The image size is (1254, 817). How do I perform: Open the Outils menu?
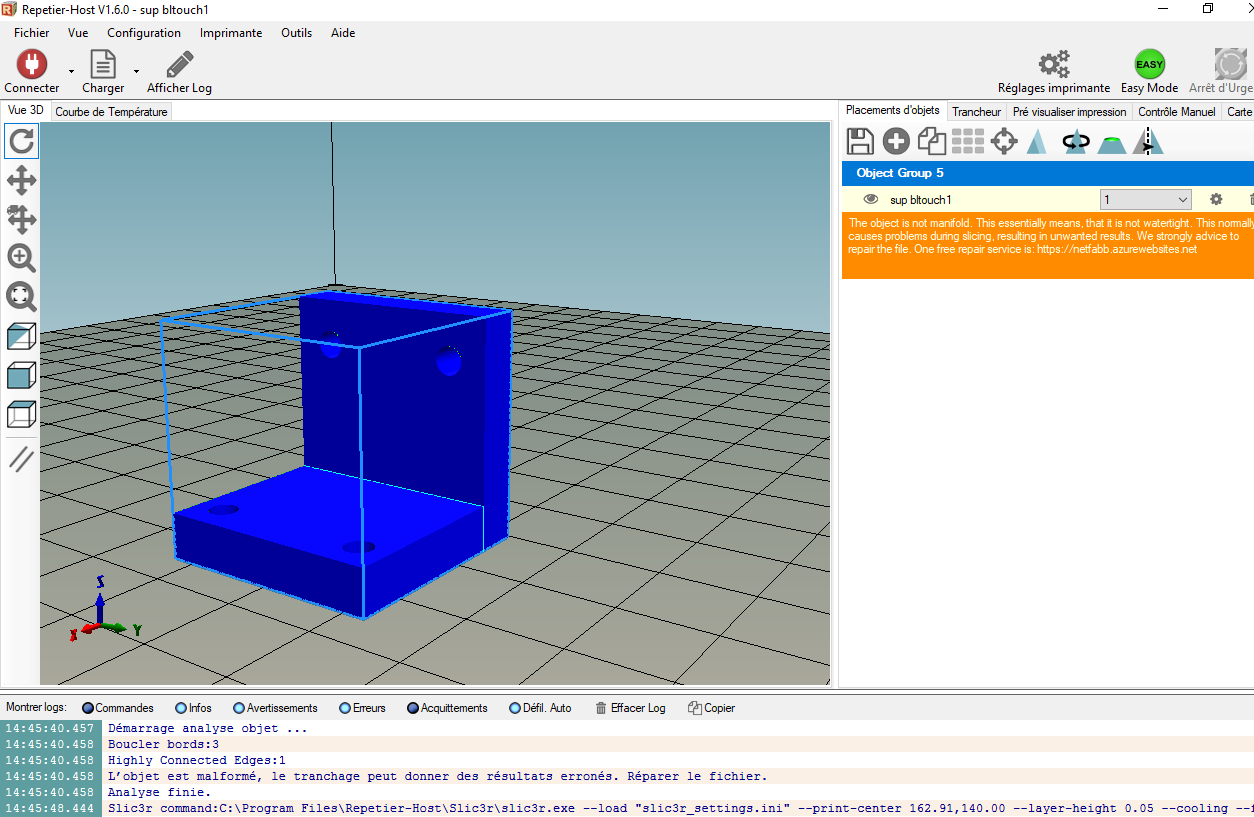click(297, 33)
